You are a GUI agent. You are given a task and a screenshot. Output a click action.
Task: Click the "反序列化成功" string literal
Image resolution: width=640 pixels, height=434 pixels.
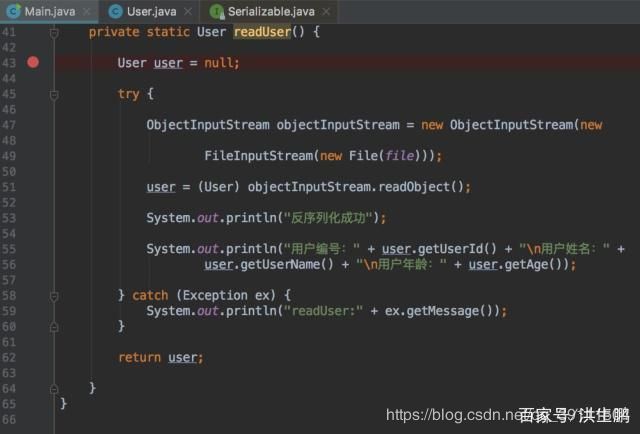329,218
